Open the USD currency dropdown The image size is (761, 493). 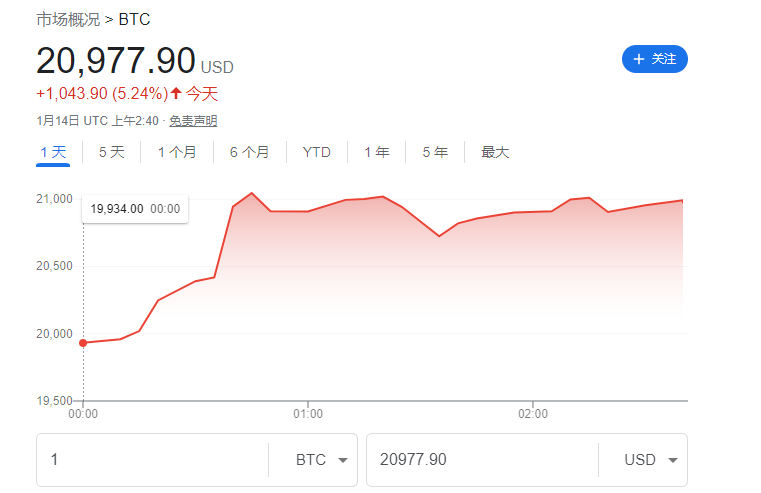click(643, 460)
